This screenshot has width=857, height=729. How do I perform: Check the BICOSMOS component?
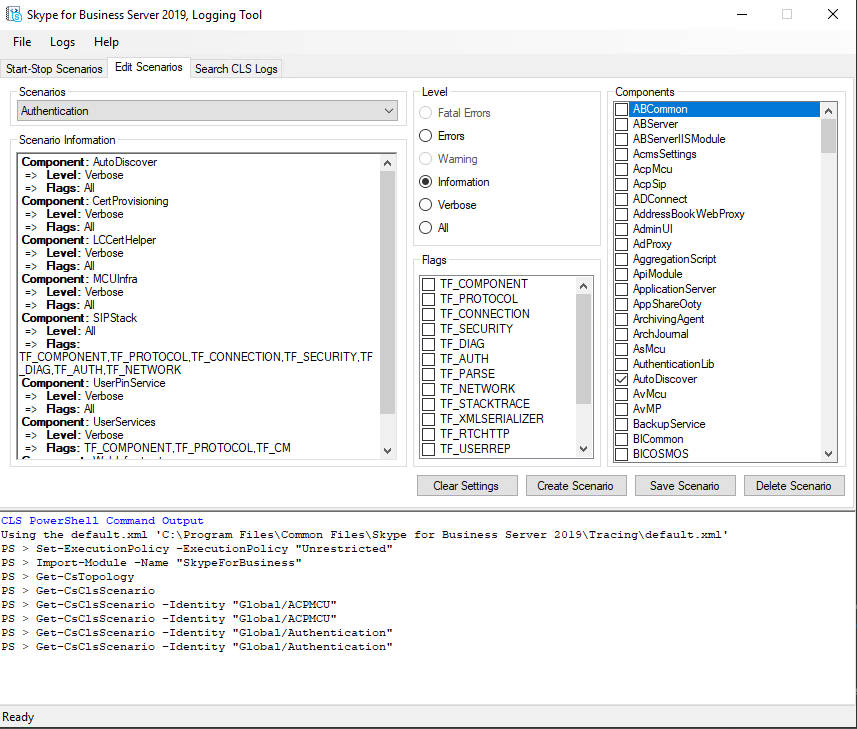pos(621,454)
